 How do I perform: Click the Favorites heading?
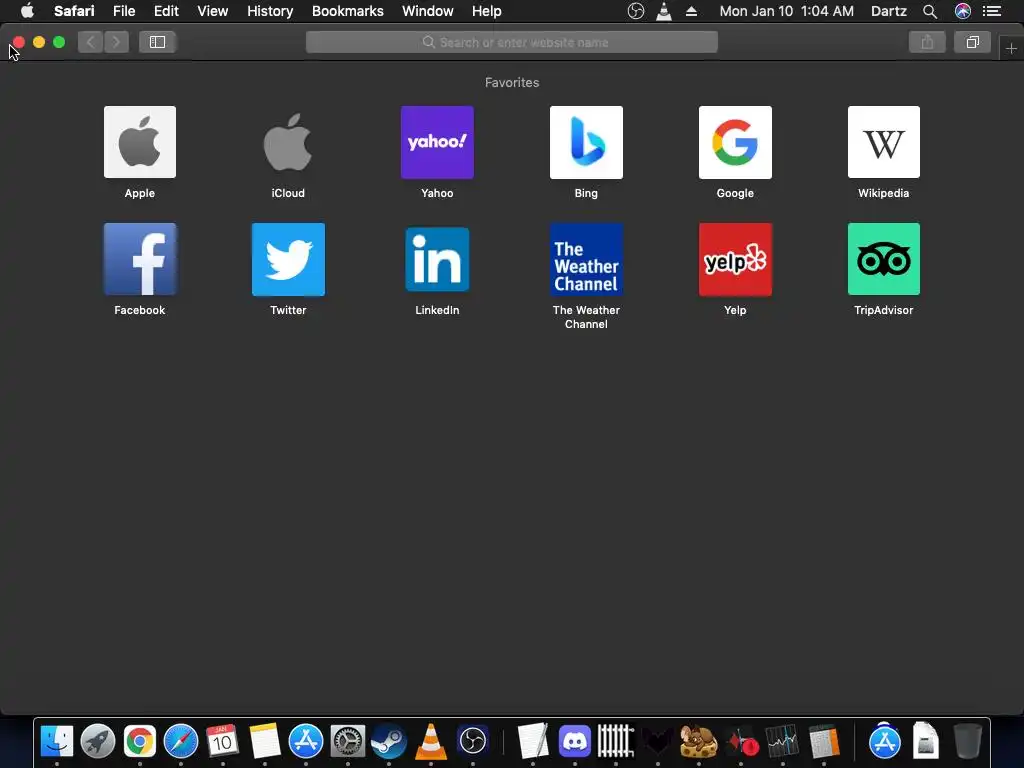tap(512, 82)
